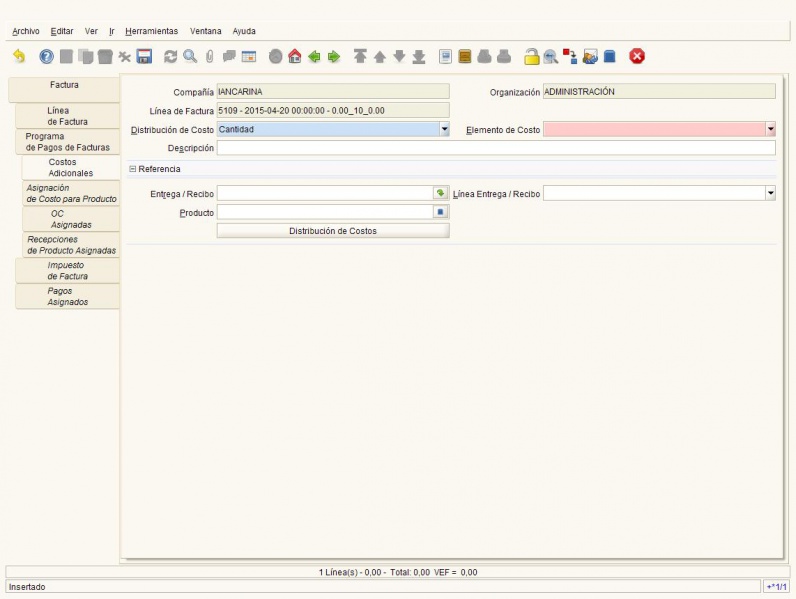Go to previous record up arrow
Screen dimensions: 796x599
[380, 56]
